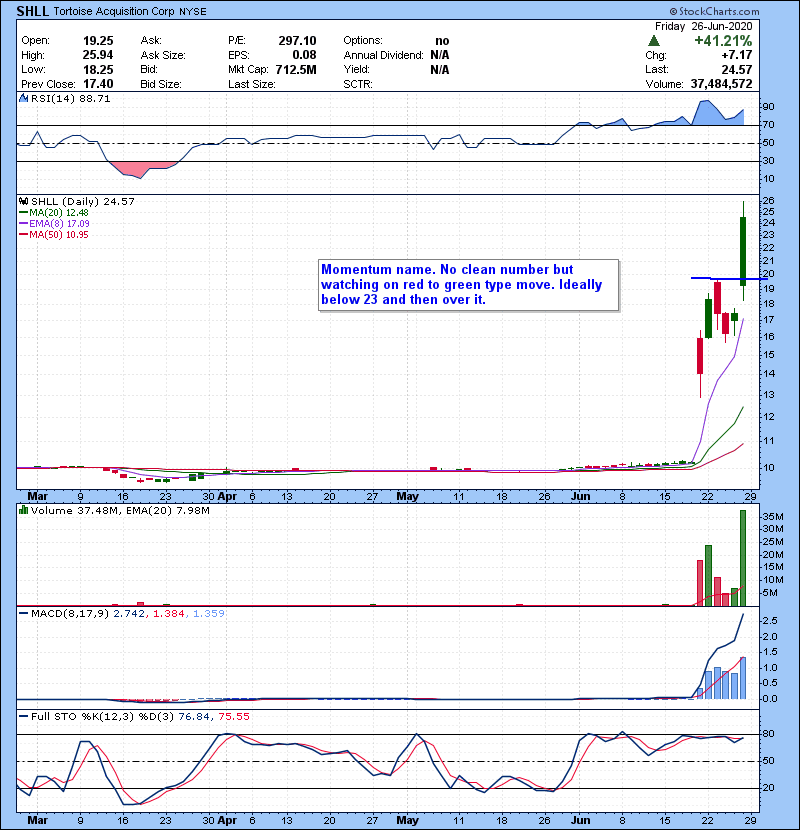The height and width of the screenshot is (830, 800).
Task: Select the SCTR label
Action: (x=357, y=84)
